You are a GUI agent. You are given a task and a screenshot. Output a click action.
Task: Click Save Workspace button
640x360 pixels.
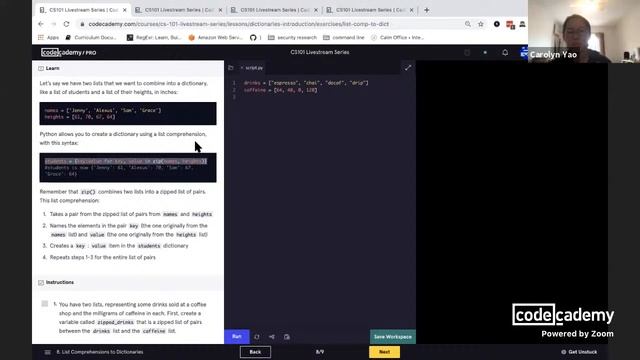(393, 337)
